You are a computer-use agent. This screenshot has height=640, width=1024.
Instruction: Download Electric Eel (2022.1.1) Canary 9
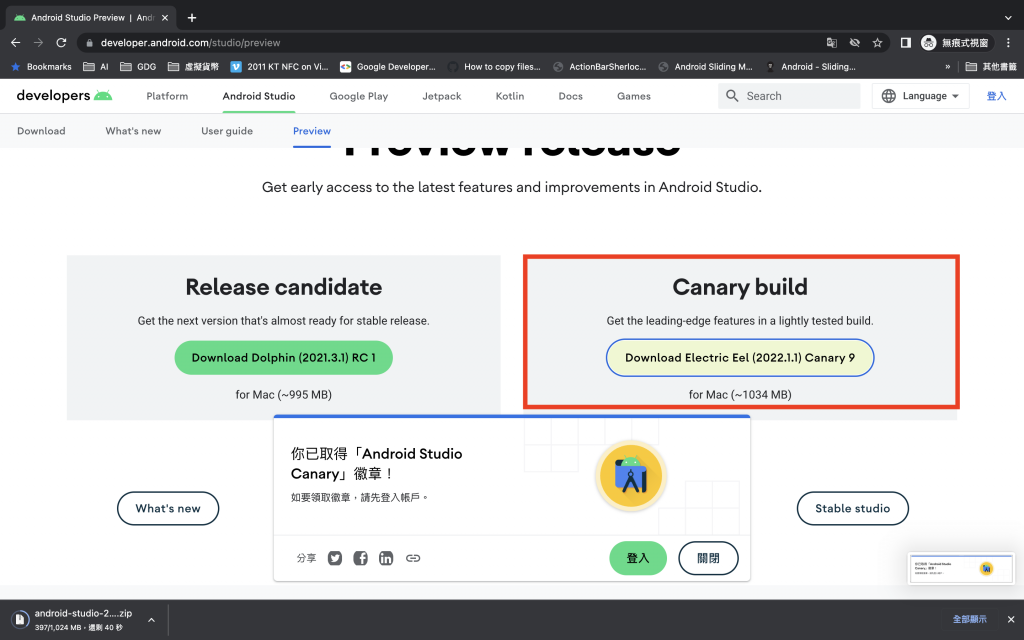(x=740, y=357)
